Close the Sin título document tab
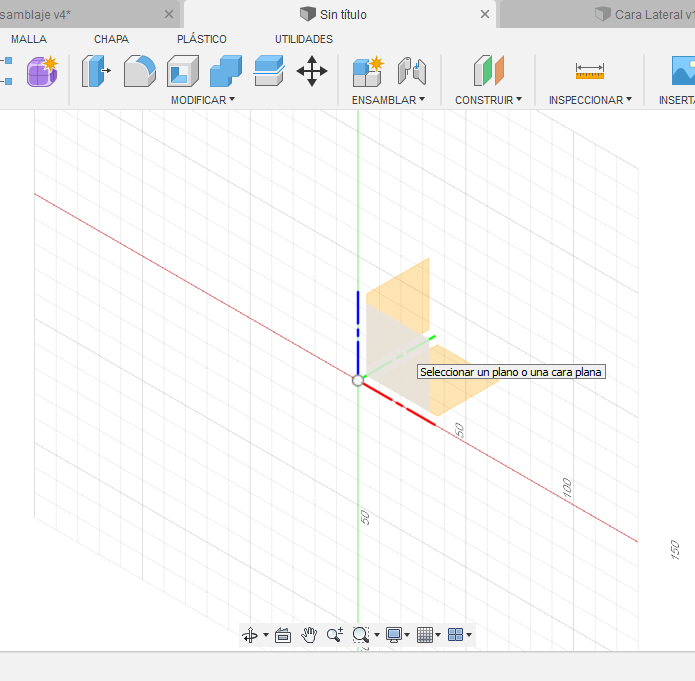This screenshot has height=681, width=695. [x=485, y=14]
